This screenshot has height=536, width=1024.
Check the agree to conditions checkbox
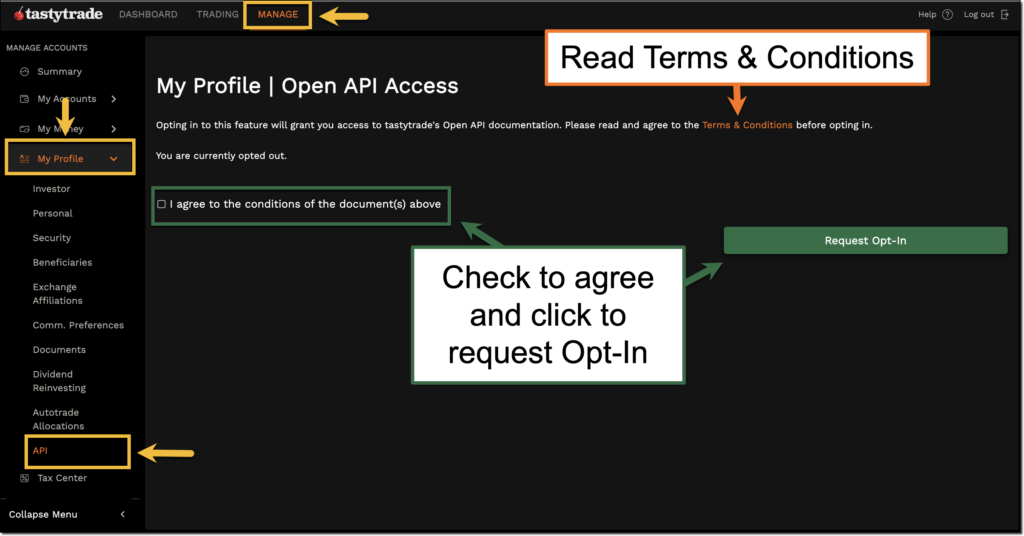point(162,204)
